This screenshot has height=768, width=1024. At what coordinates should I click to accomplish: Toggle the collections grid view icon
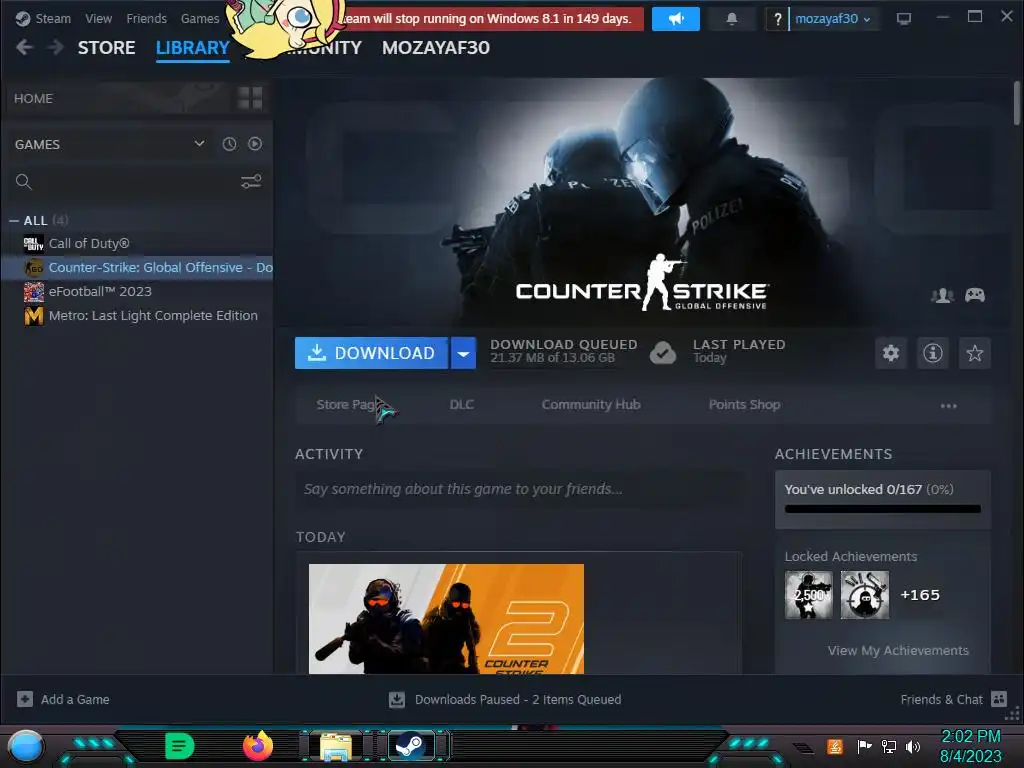click(250, 98)
